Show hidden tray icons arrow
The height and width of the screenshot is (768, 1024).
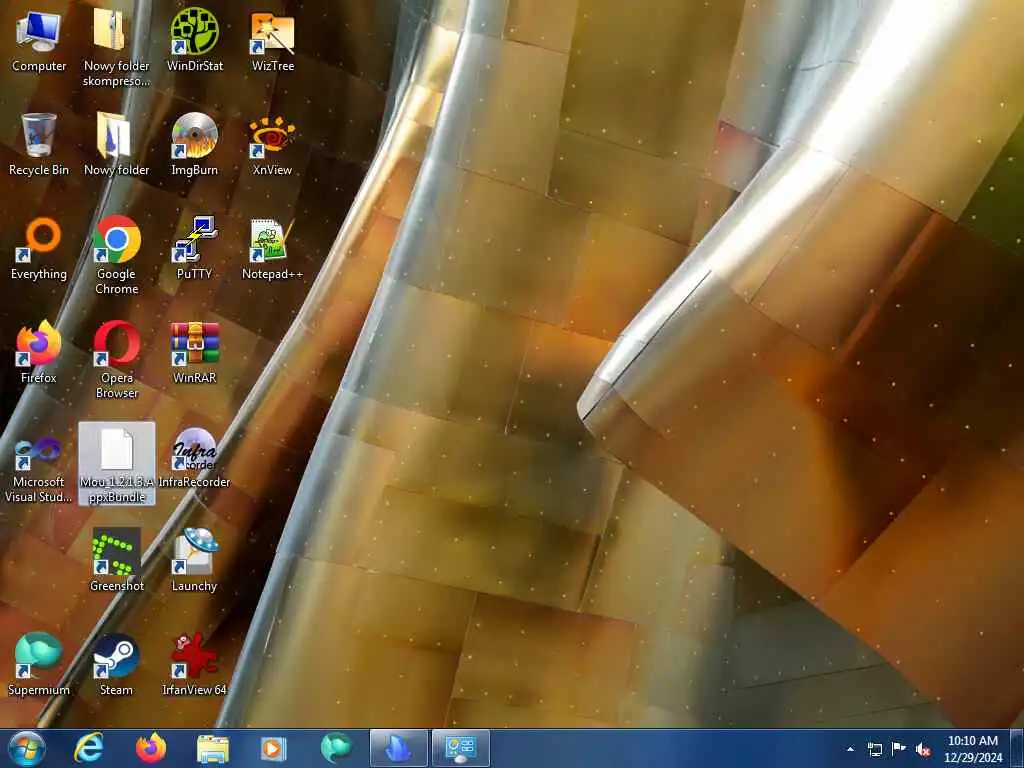tap(850, 749)
